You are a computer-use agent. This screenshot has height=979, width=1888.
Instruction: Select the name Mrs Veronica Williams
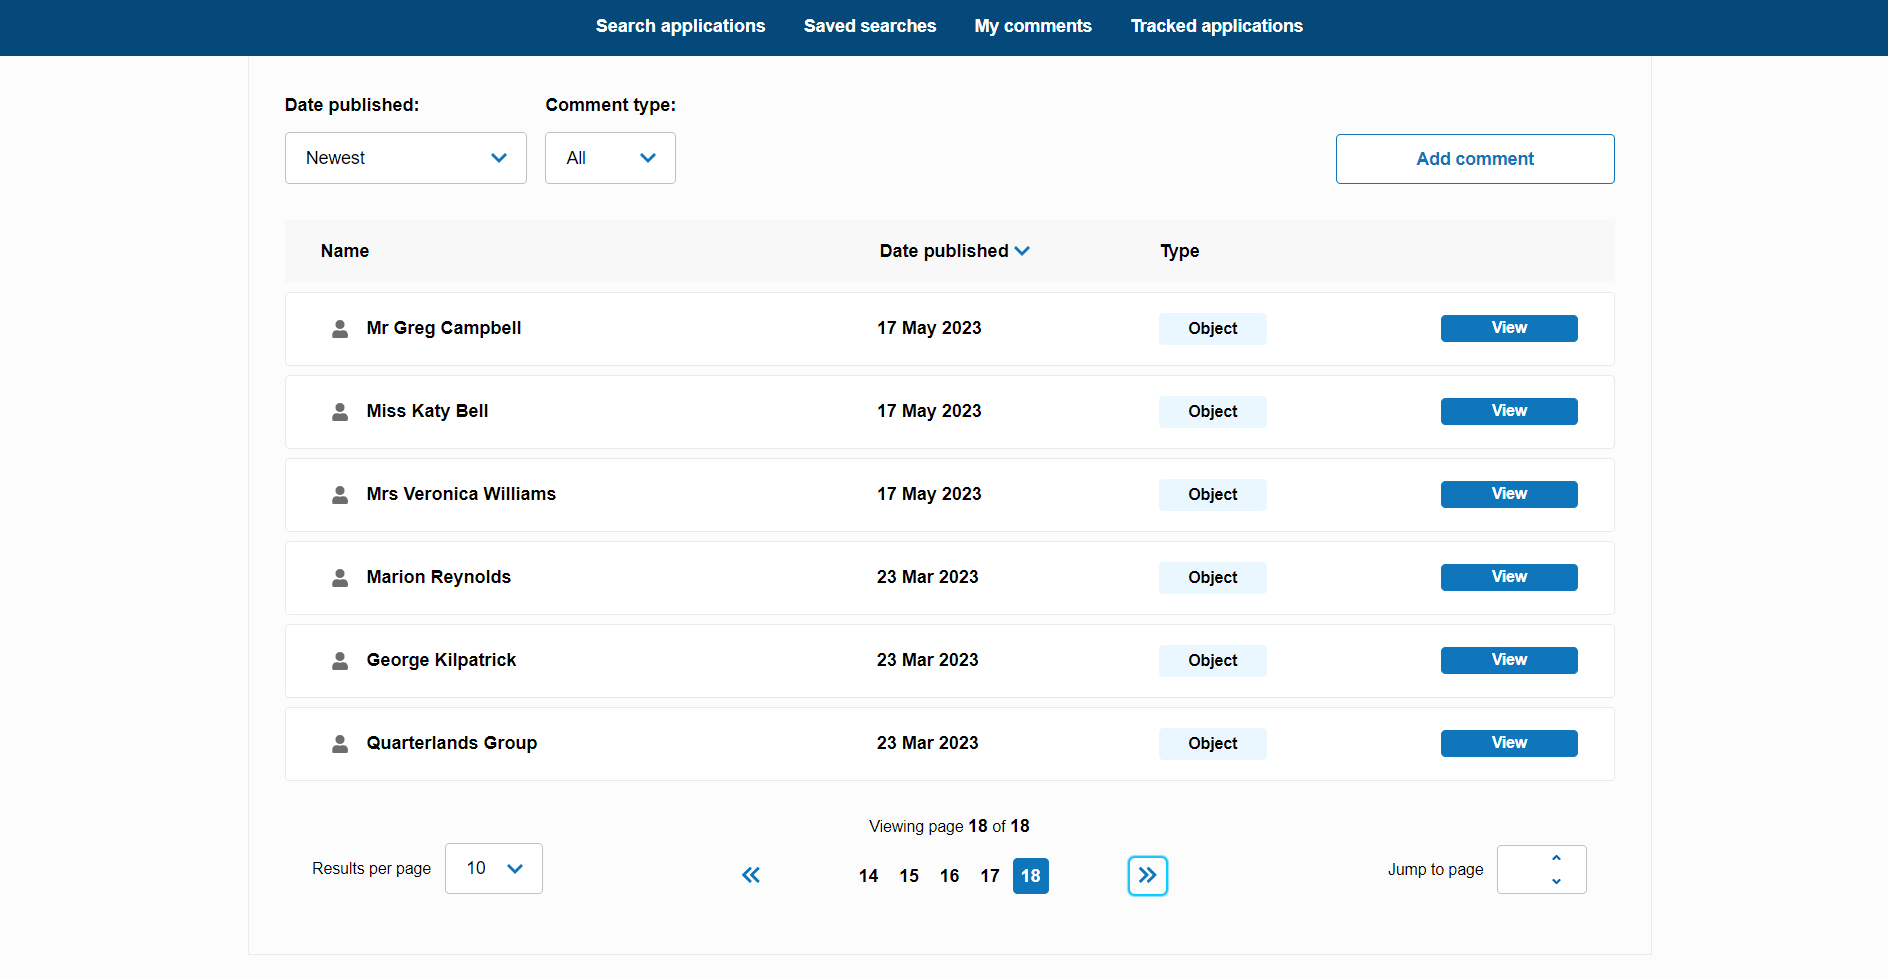[461, 494]
